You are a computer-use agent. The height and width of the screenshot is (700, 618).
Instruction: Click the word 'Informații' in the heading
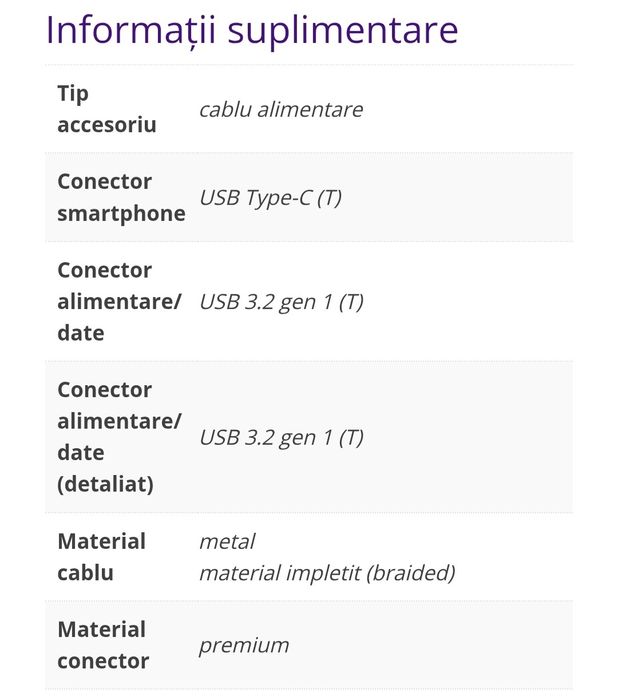coord(132,30)
